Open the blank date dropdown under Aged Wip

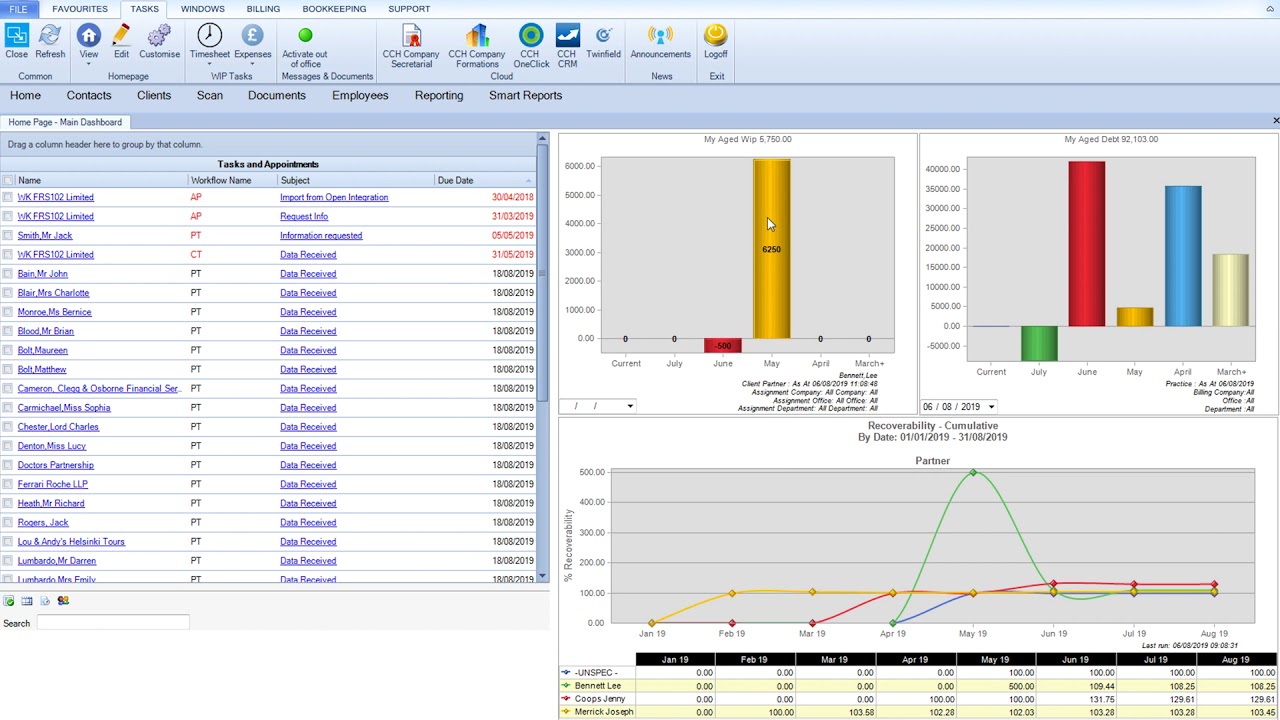pos(630,406)
